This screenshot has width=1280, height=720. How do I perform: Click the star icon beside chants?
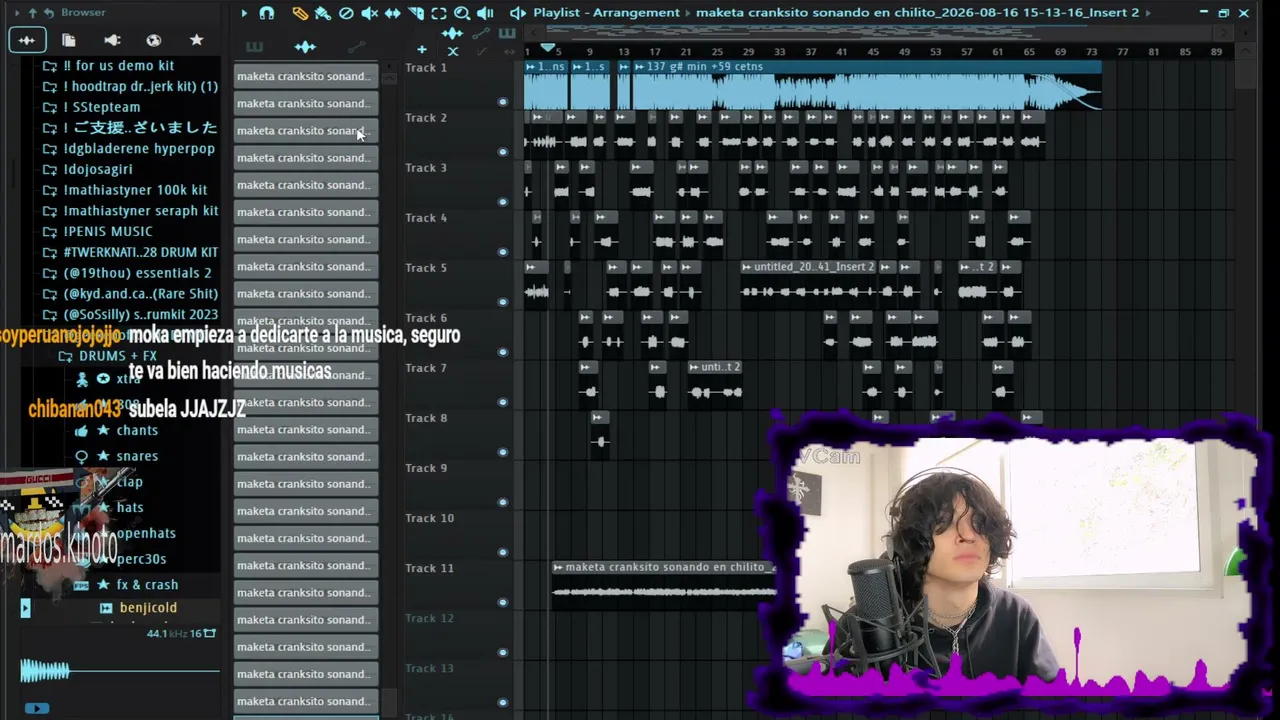tap(103, 430)
